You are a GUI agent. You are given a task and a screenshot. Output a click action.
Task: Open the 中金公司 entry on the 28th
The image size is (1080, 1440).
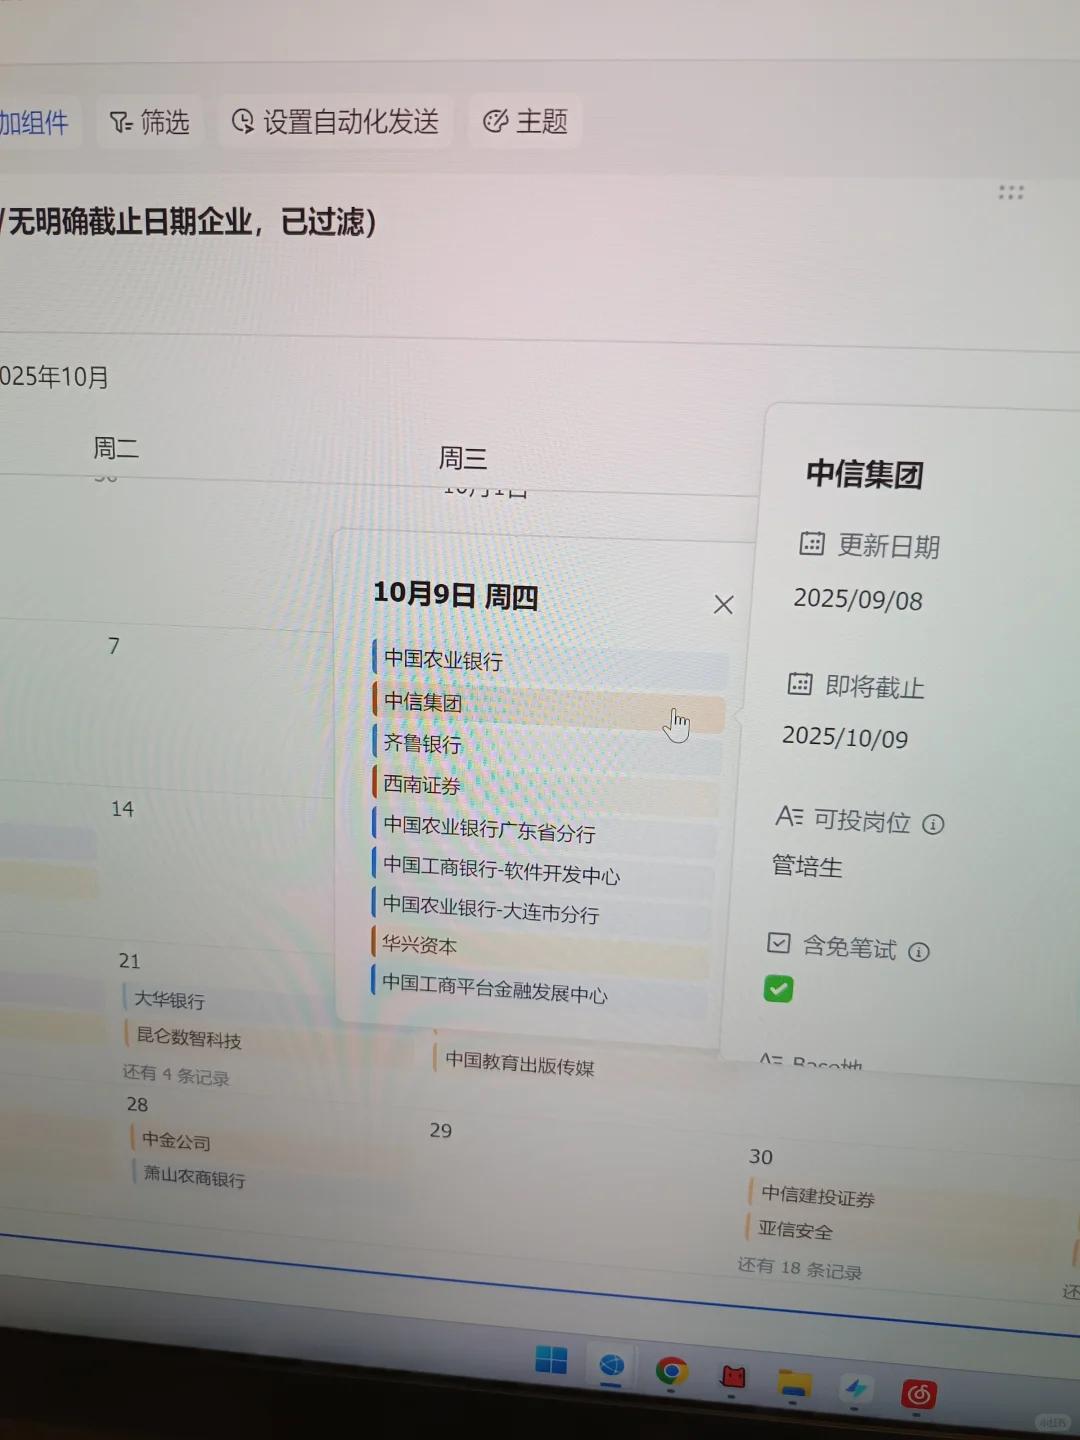point(174,1140)
